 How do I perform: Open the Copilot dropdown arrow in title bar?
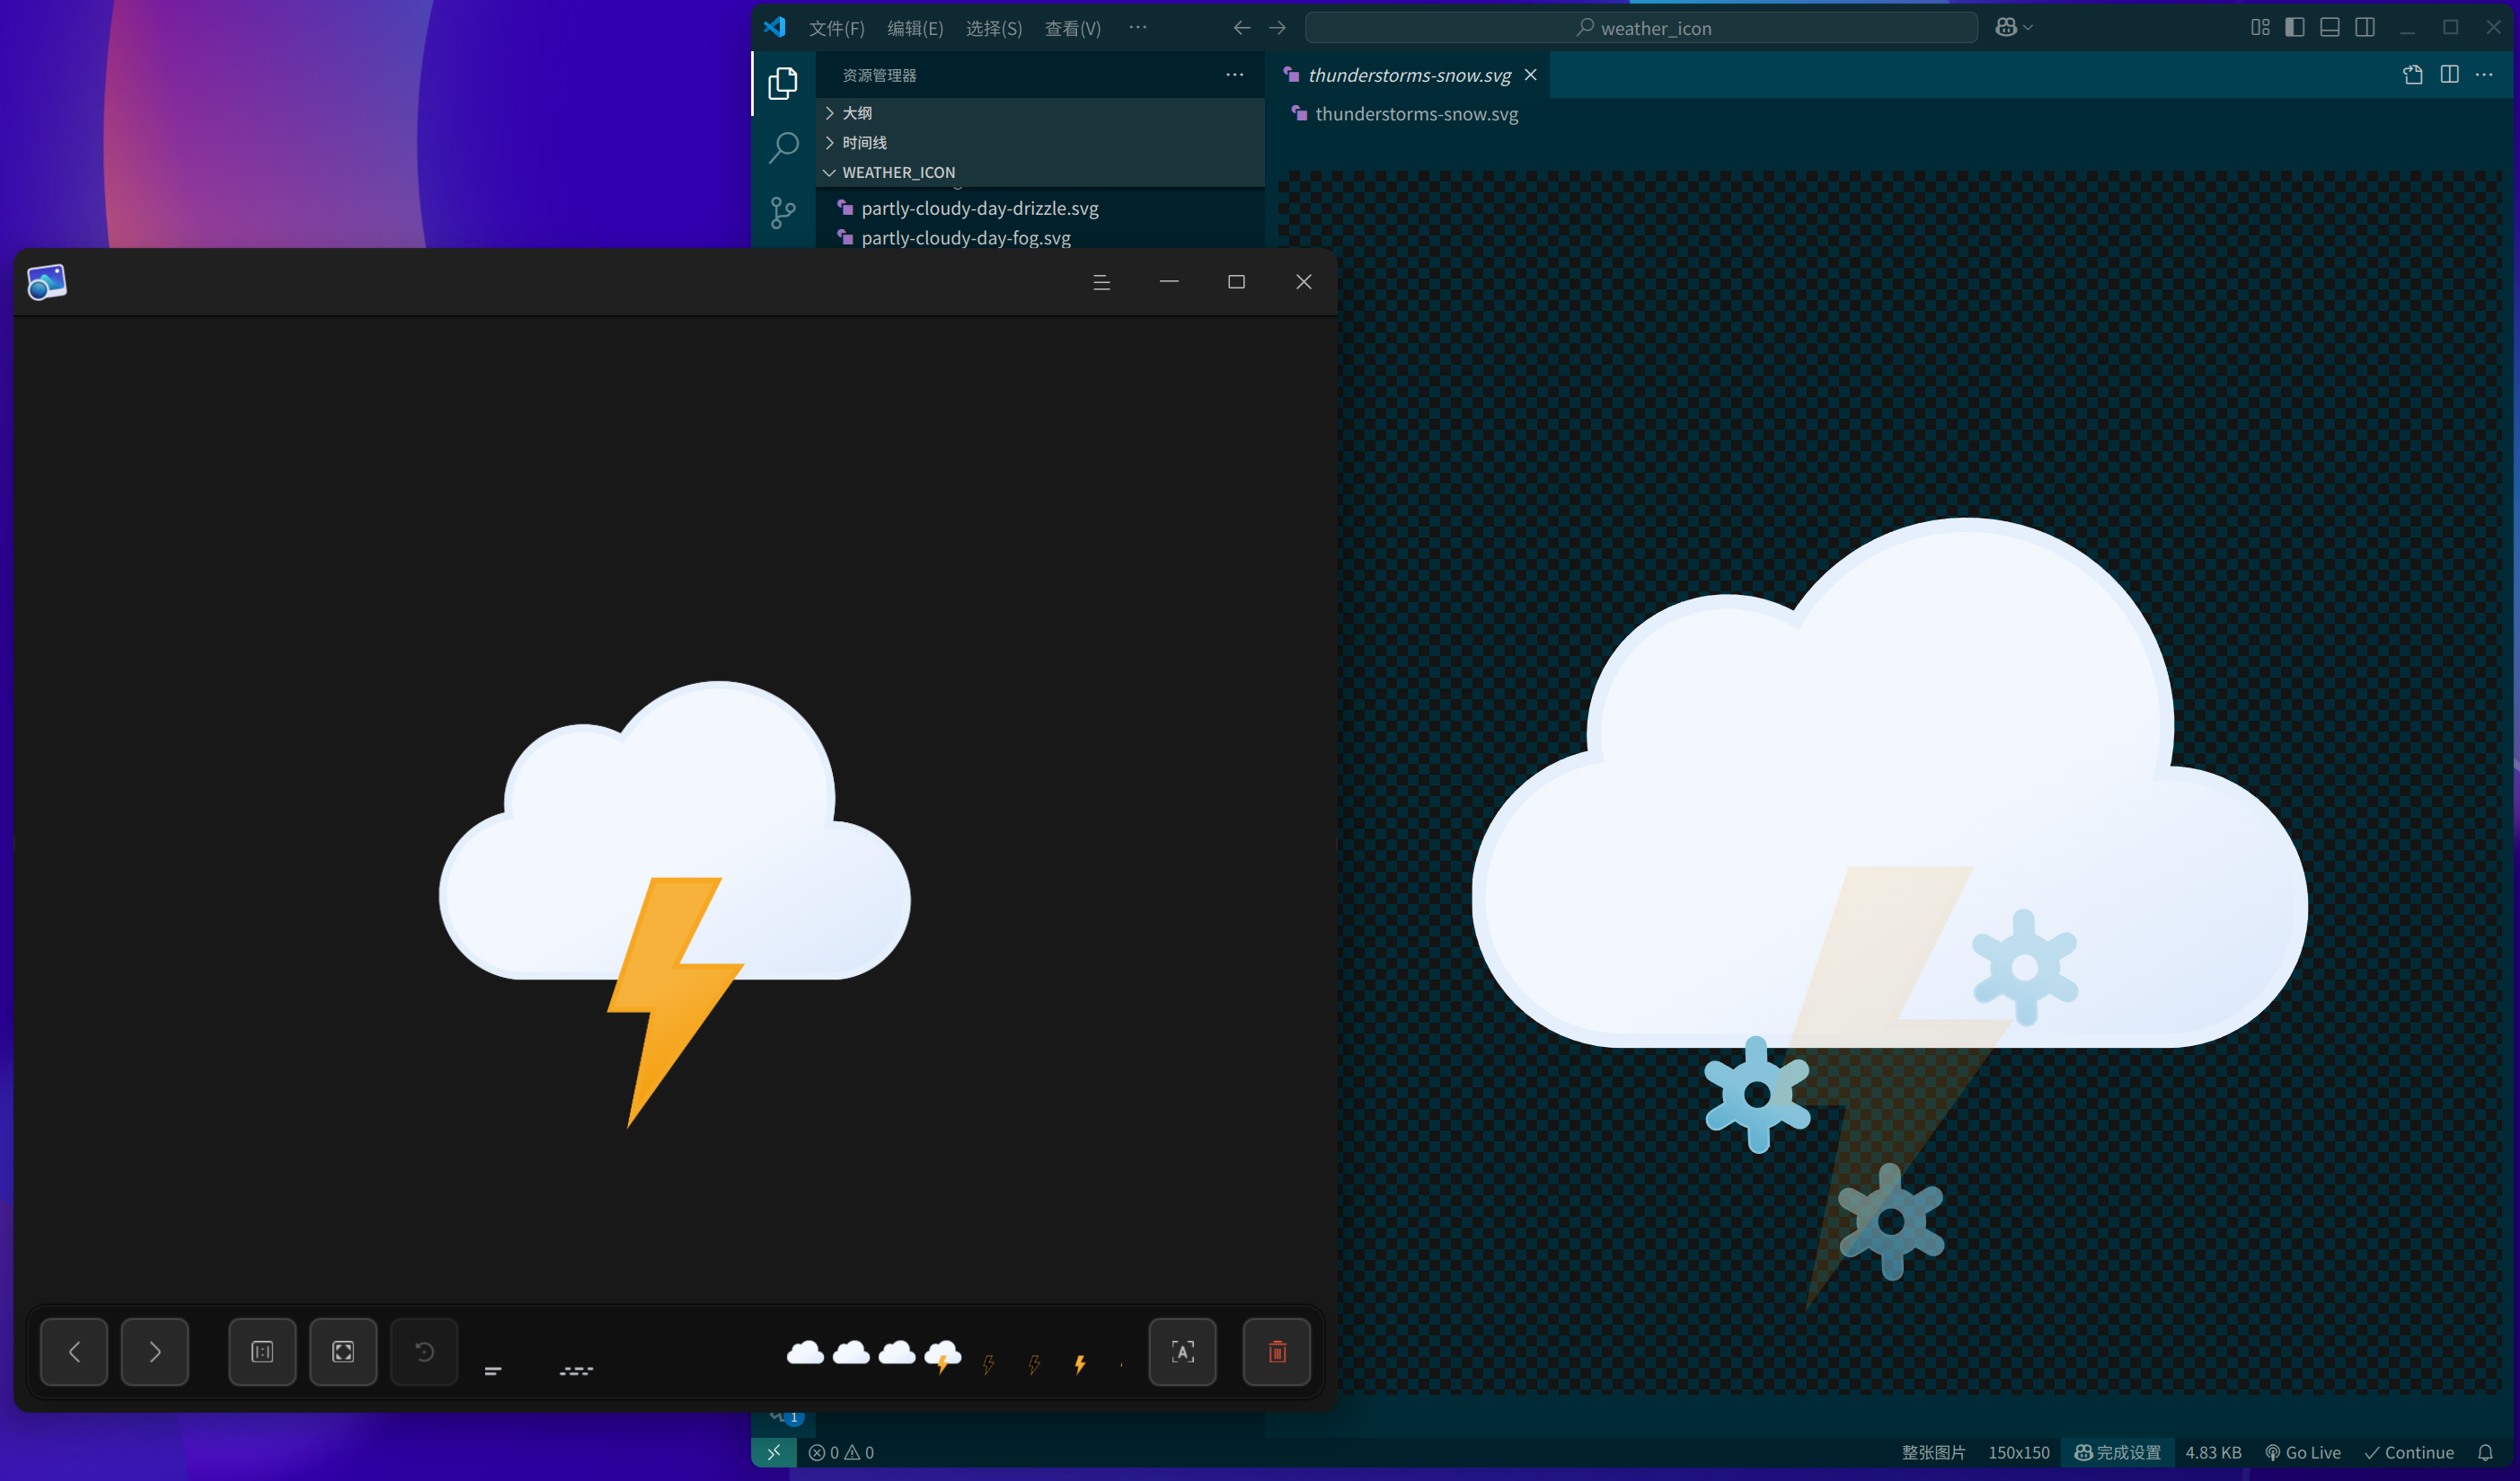click(x=2028, y=27)
